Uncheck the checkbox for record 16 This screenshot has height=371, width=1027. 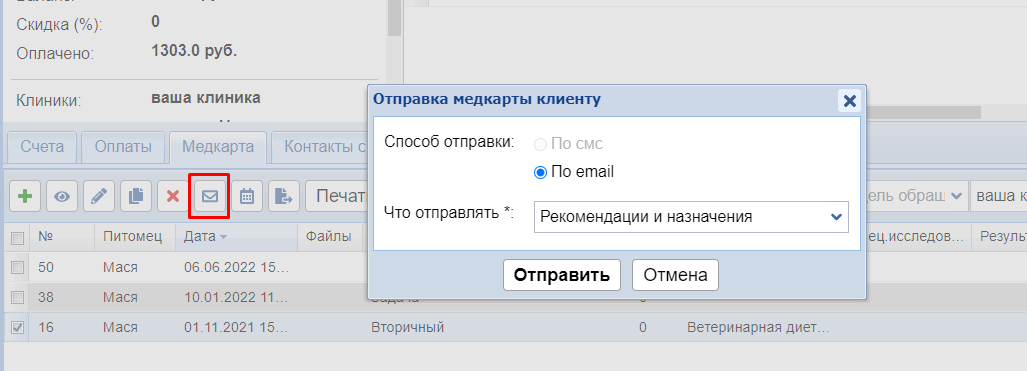pos(18,327)
